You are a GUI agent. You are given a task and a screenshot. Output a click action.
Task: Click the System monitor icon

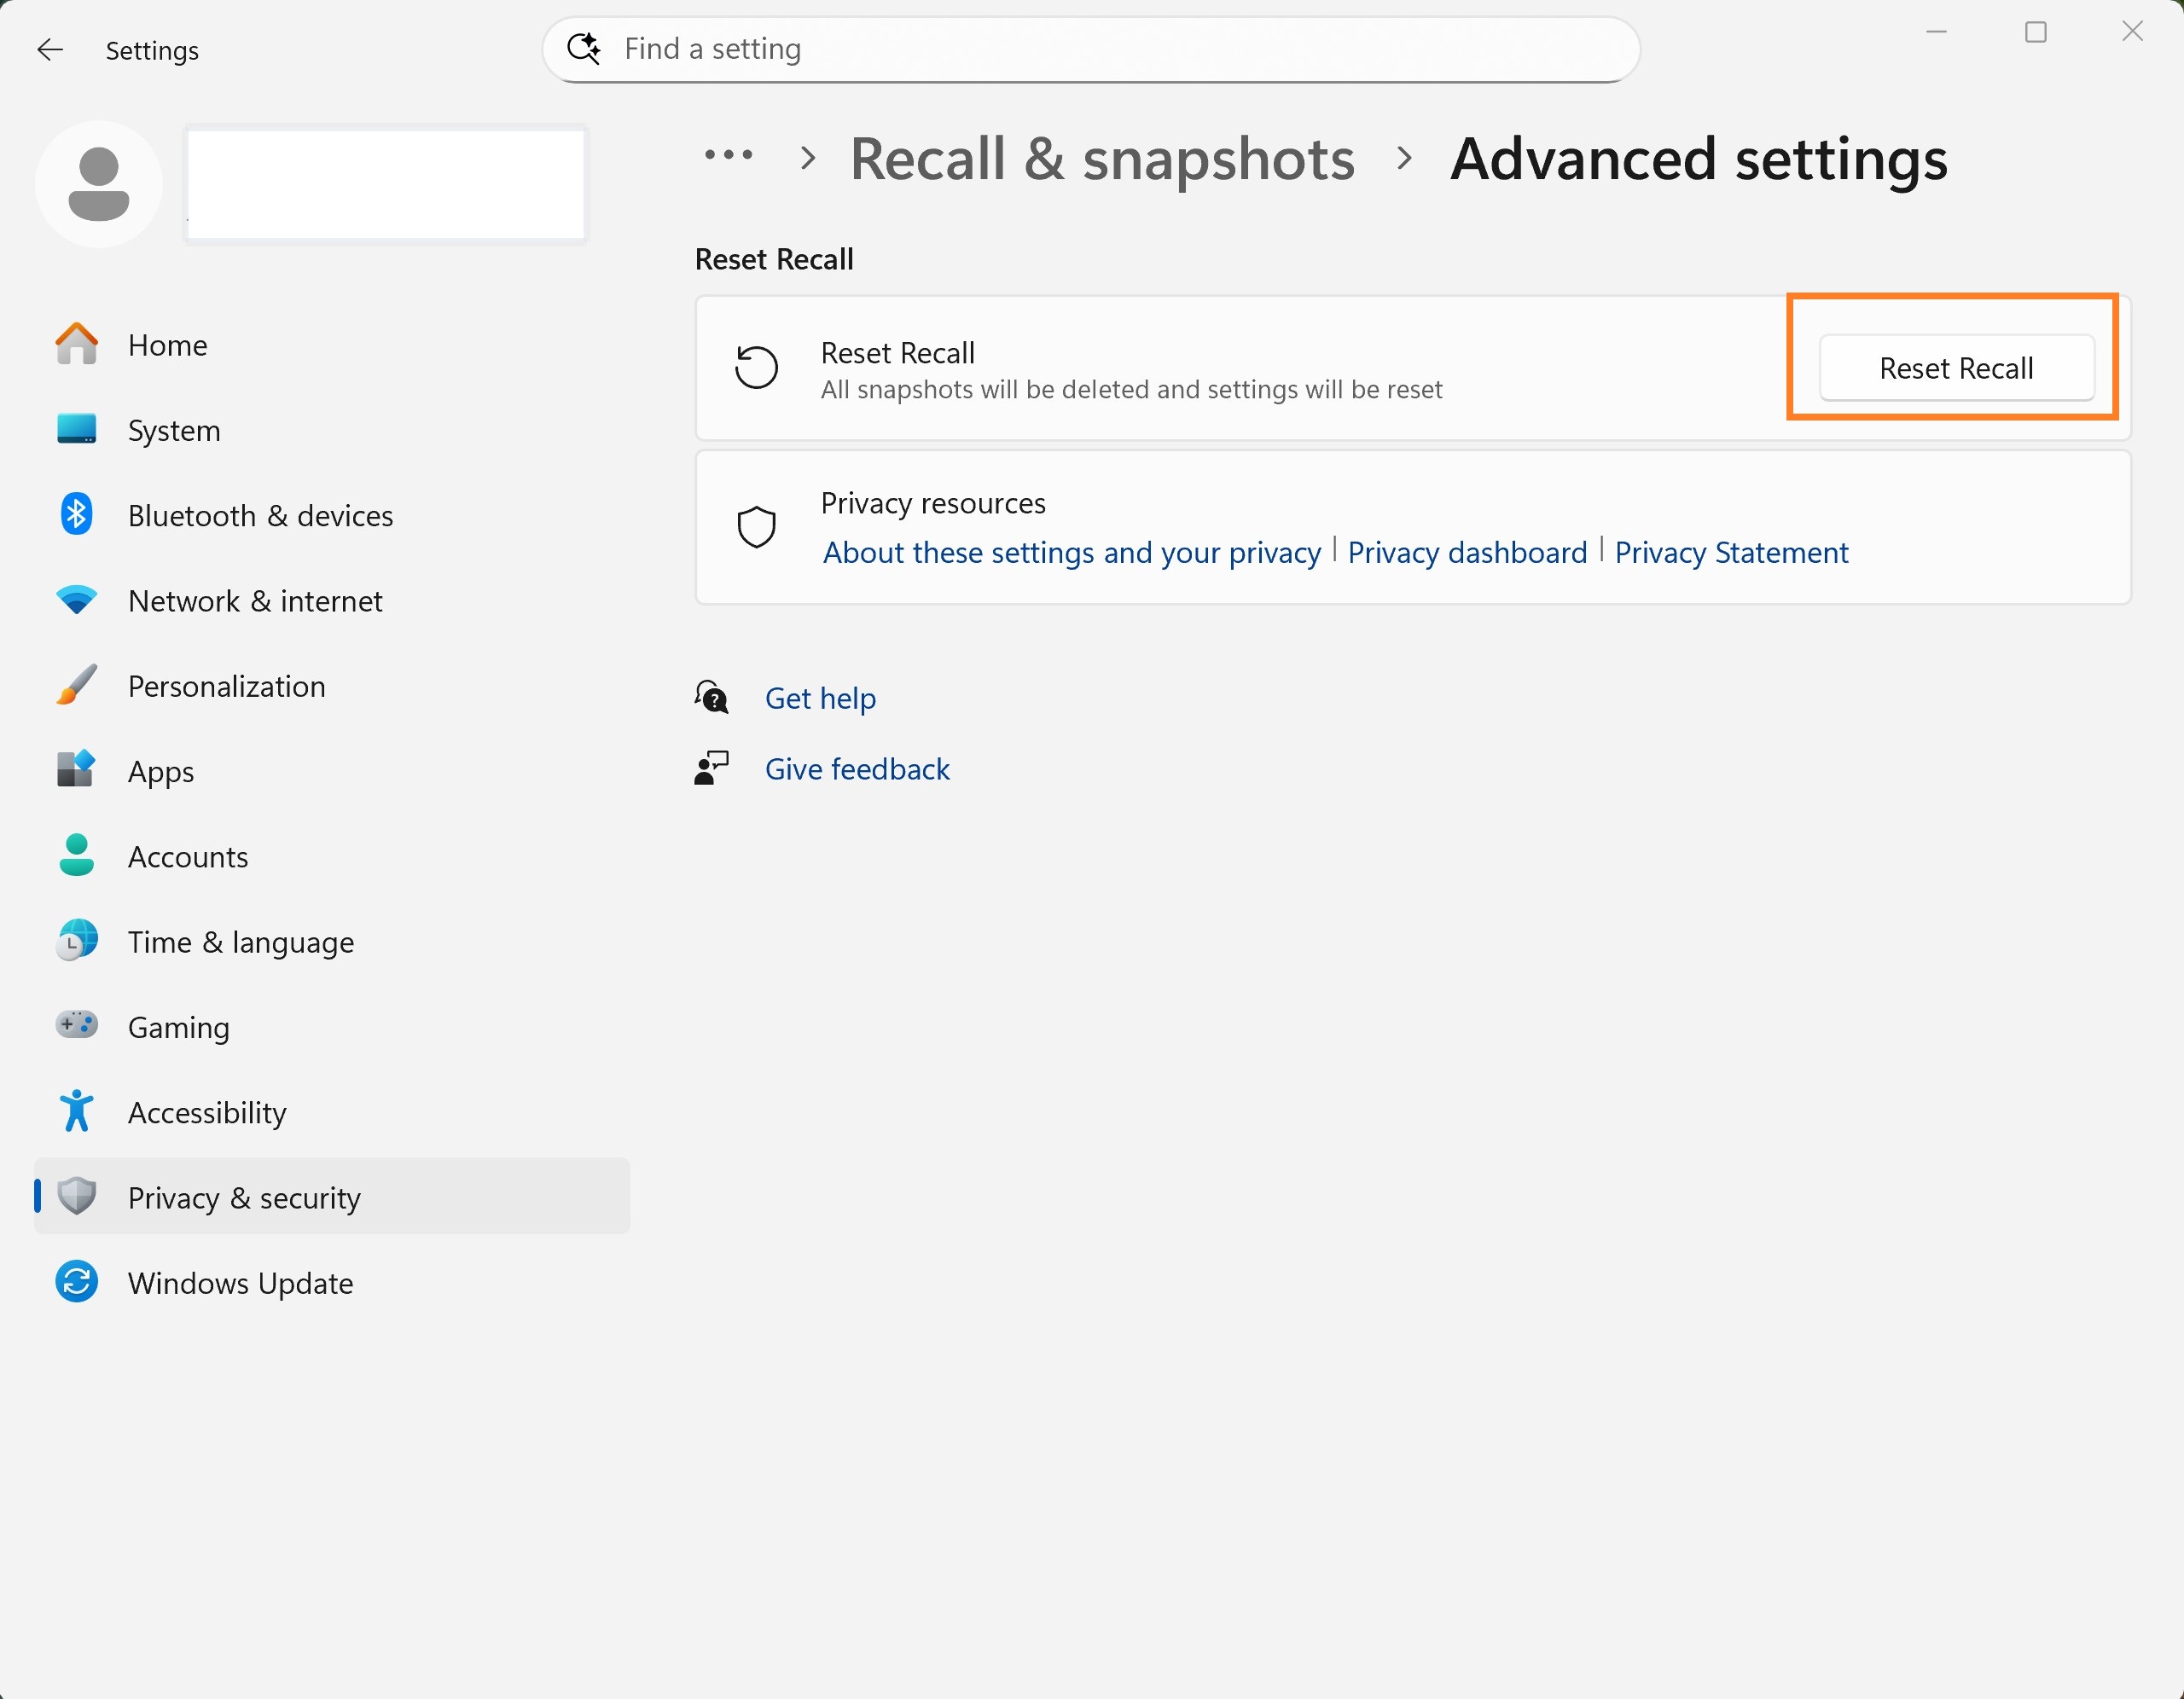[76, 430]
